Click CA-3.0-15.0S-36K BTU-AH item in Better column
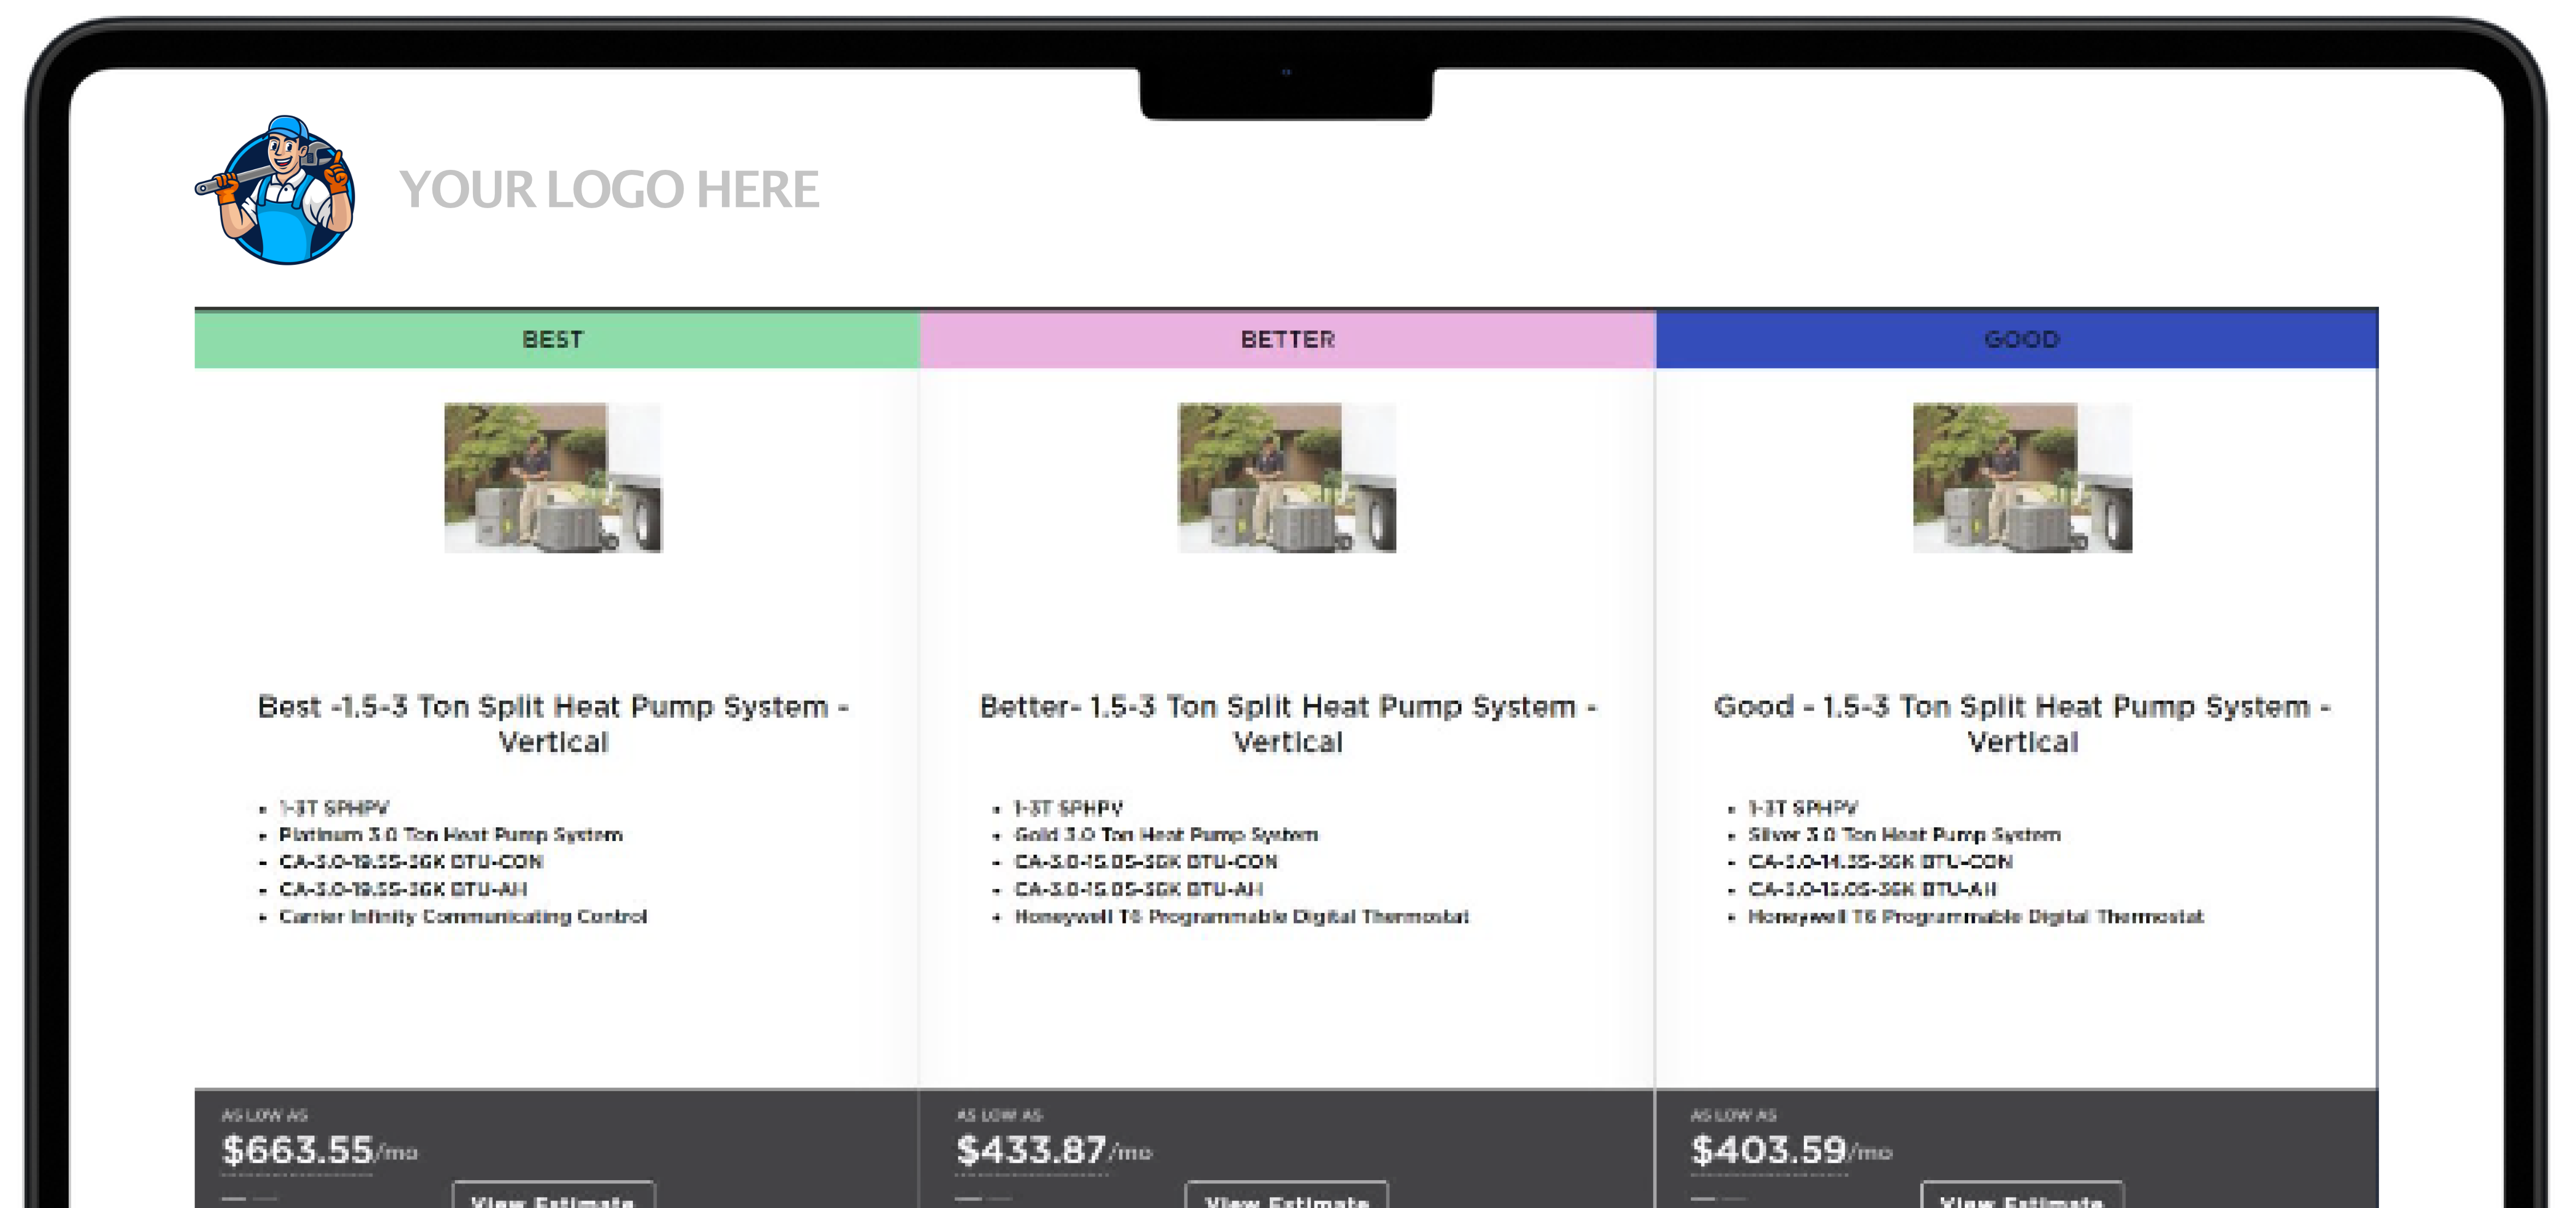The width and height of the screenshot is (2576, 1208). tap(1139, 890)
